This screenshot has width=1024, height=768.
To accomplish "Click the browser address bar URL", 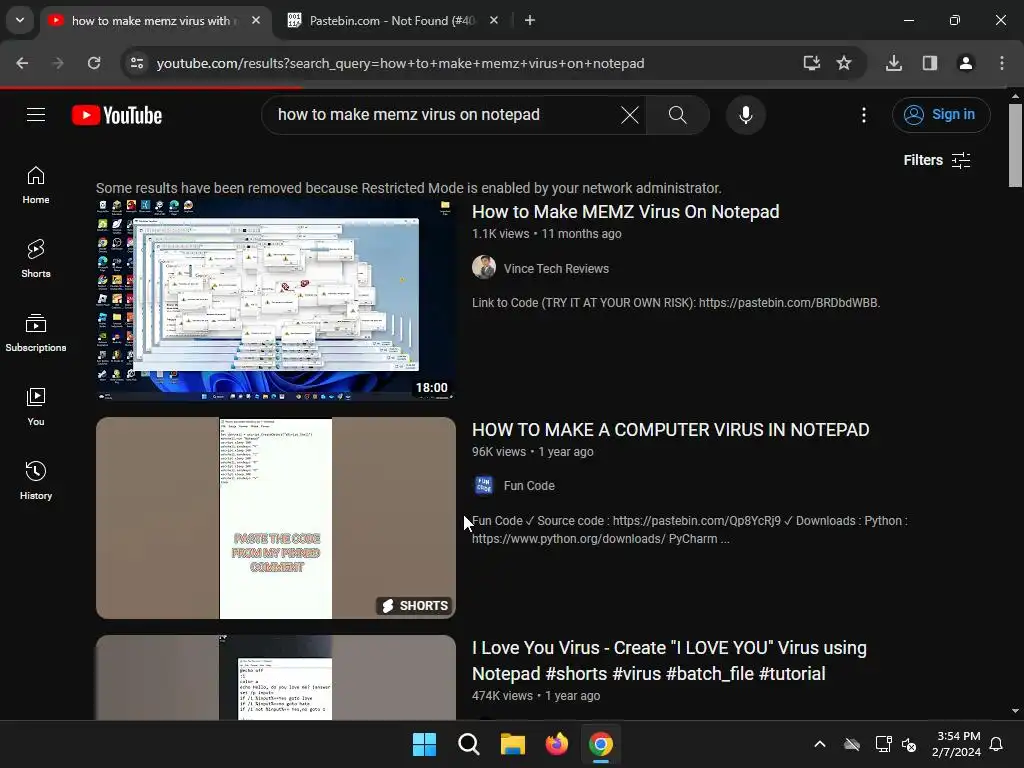I will (400, 63).
